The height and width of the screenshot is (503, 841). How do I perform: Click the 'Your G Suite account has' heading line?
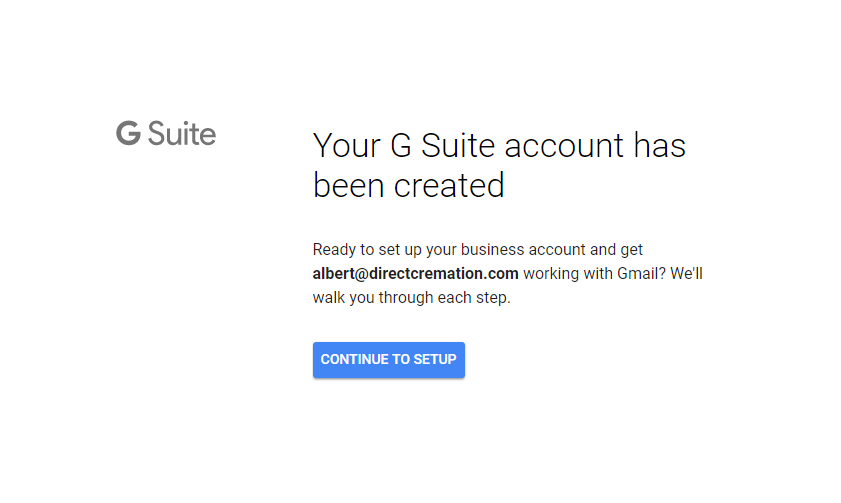point(499,146)
